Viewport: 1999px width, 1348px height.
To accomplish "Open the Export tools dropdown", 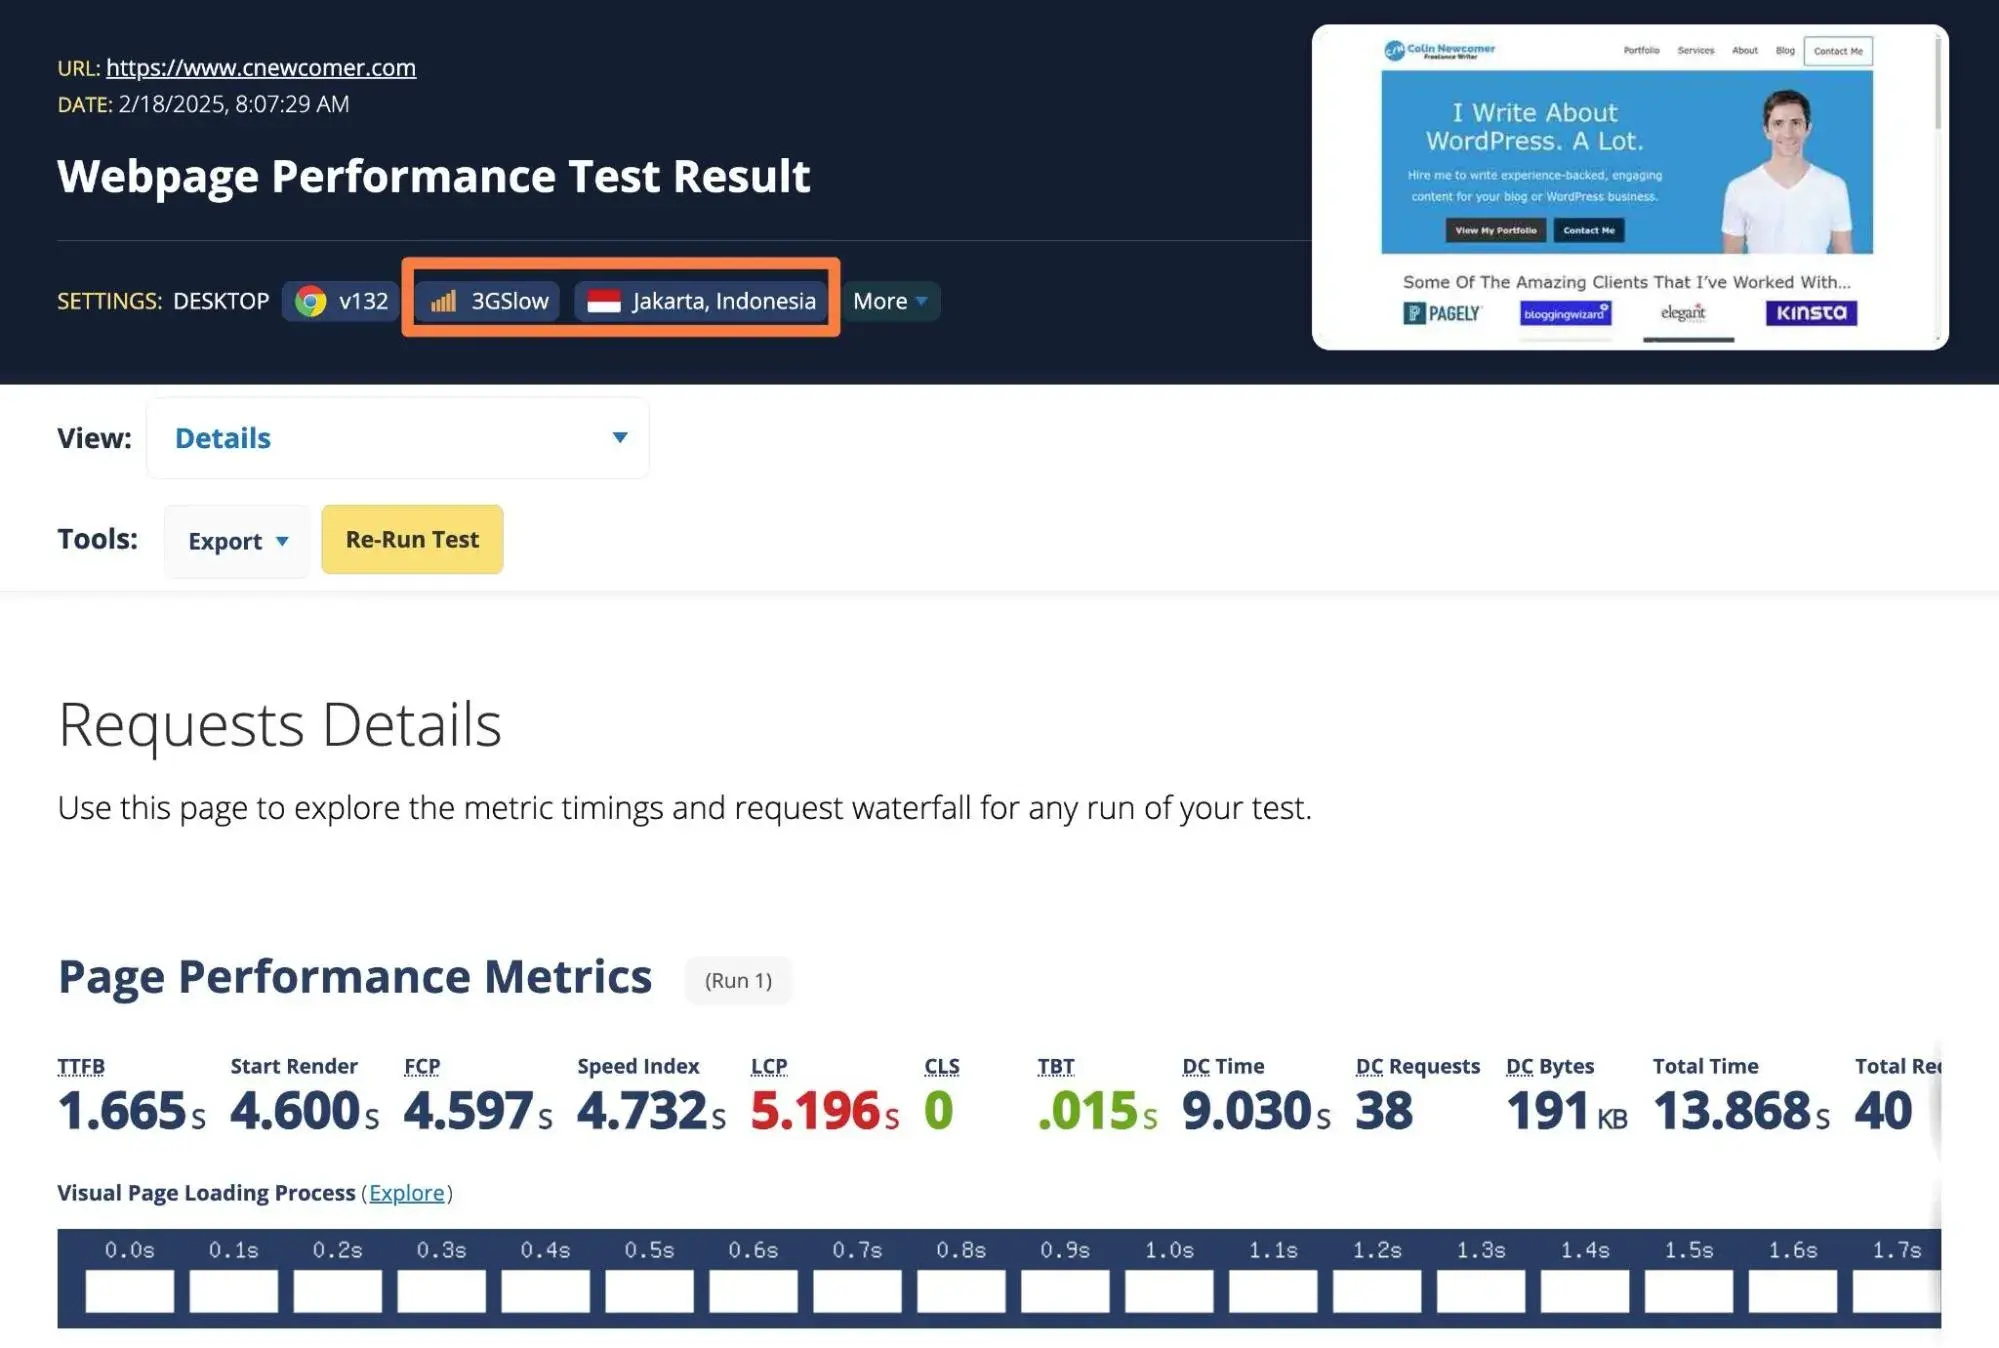I will coord(238,541).
